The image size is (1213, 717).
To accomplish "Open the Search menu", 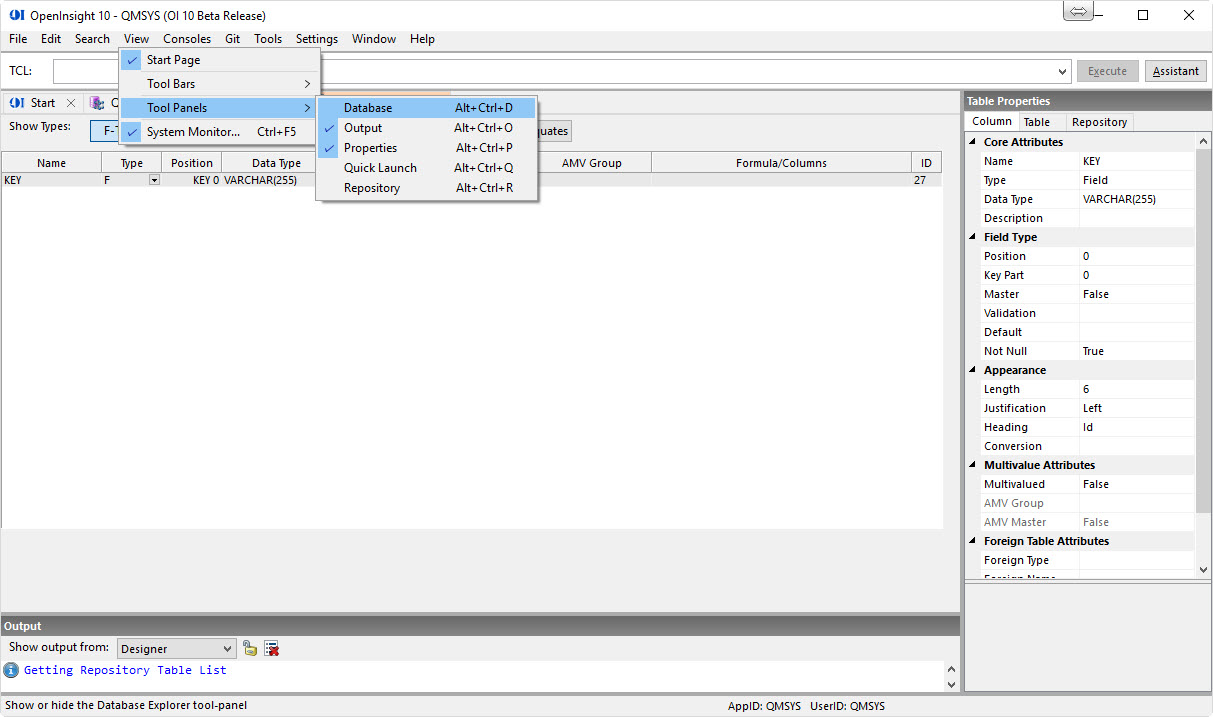I will (92, 39).
